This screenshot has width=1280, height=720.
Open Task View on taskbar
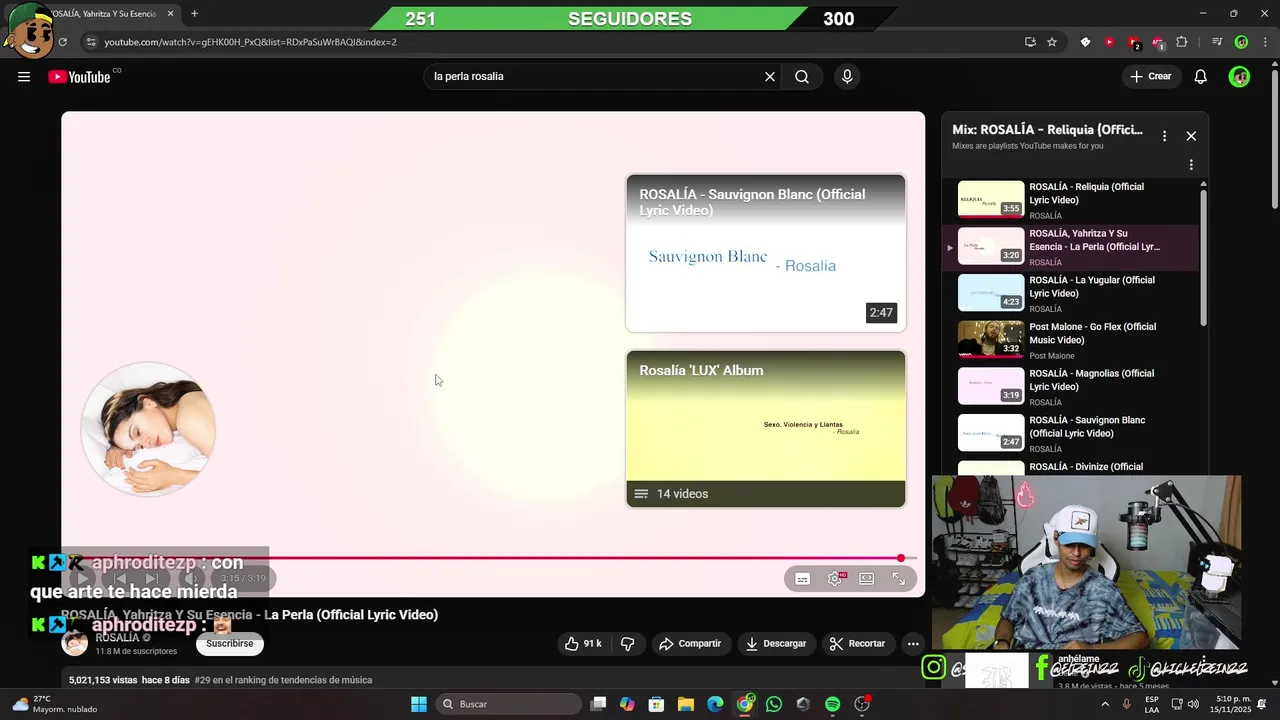[x=598, y=704]
